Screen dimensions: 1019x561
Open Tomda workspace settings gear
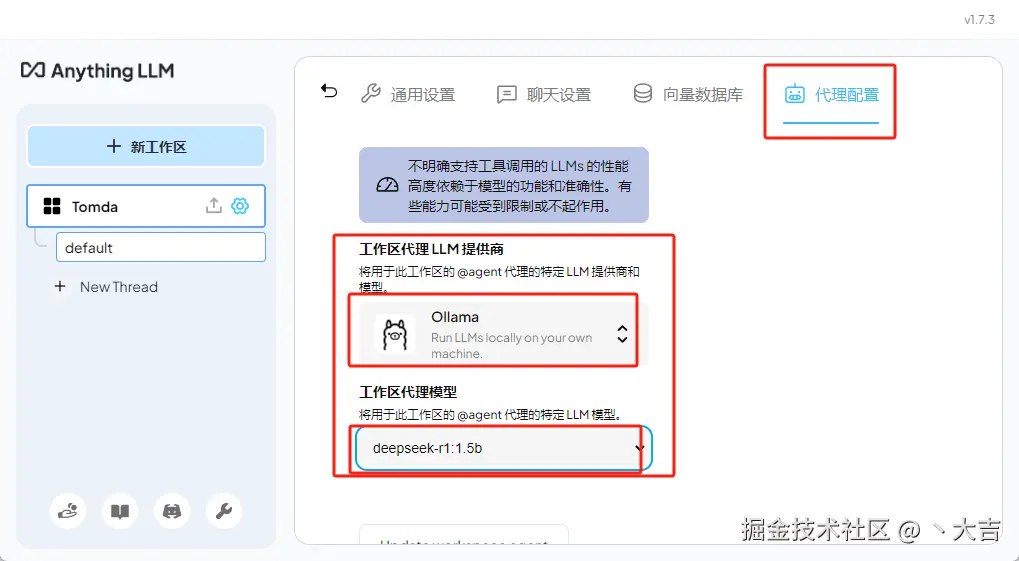(x=240, y=206)
